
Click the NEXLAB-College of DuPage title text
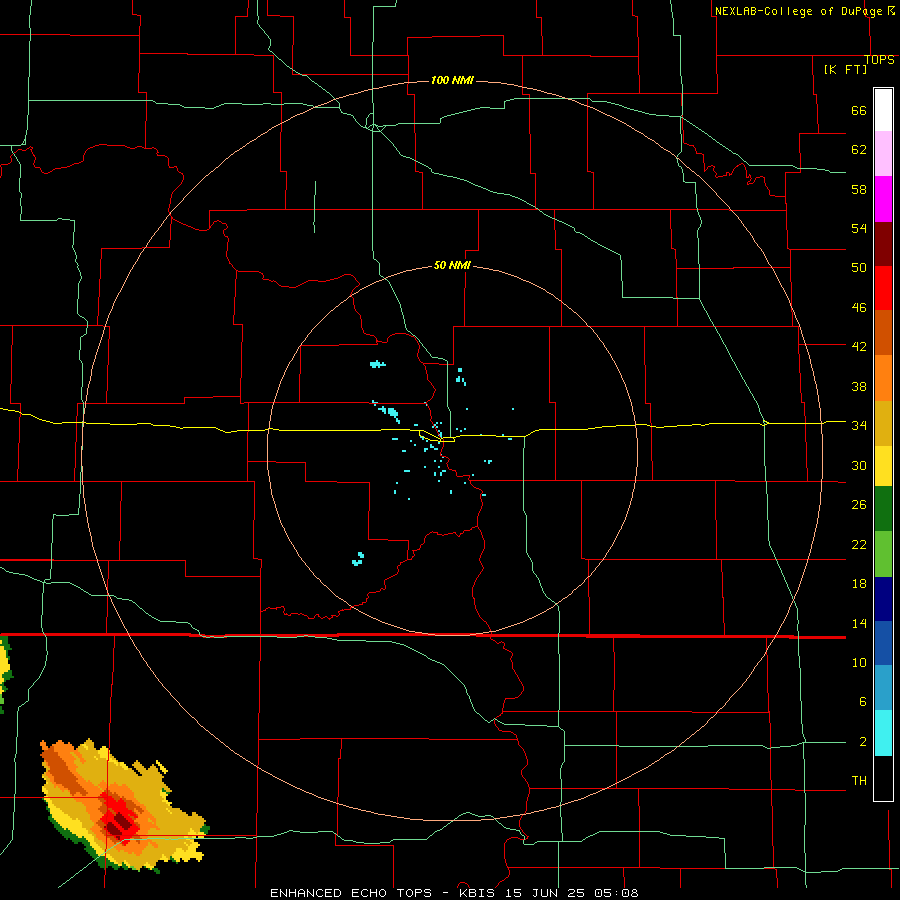point(799,11)
